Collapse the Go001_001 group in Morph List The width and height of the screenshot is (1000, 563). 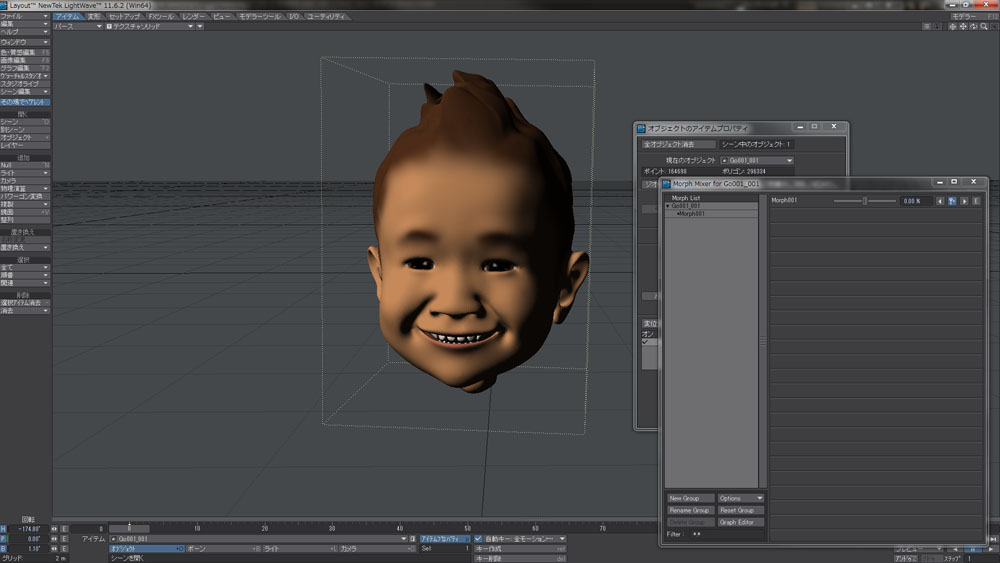(668, 206)
